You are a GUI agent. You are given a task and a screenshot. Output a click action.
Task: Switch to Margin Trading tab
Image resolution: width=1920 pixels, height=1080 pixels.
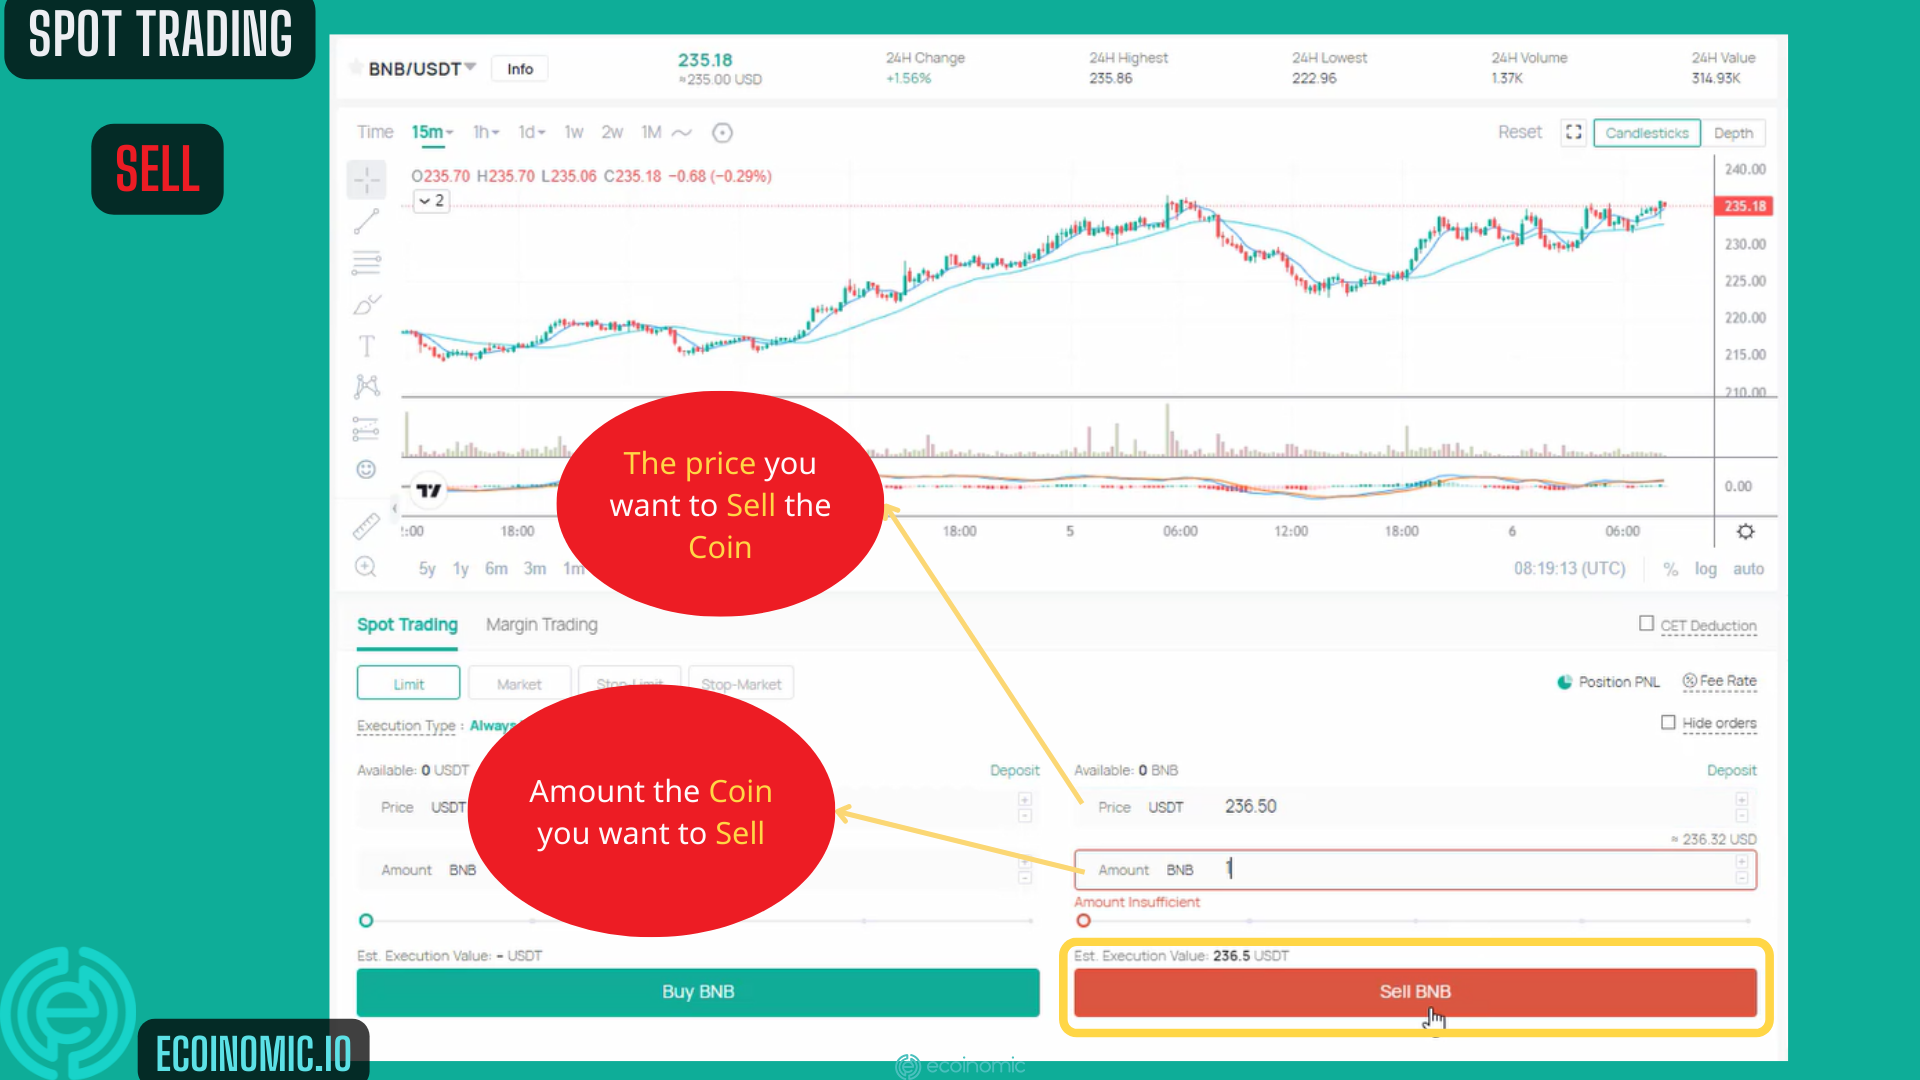coord(542,625)
